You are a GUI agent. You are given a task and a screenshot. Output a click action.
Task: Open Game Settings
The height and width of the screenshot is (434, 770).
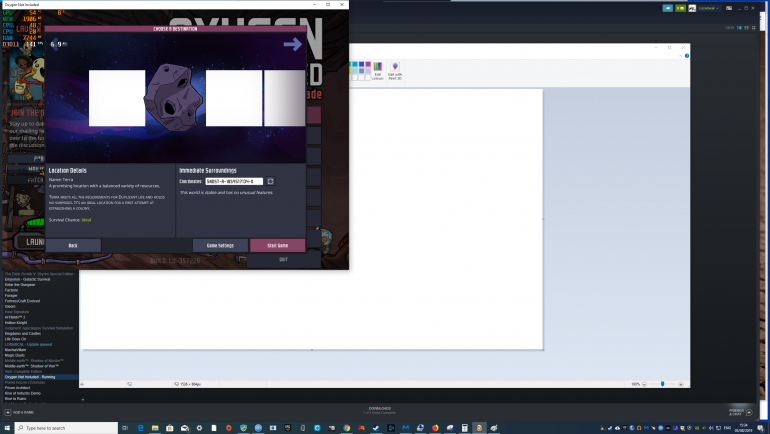coord(220,245)
